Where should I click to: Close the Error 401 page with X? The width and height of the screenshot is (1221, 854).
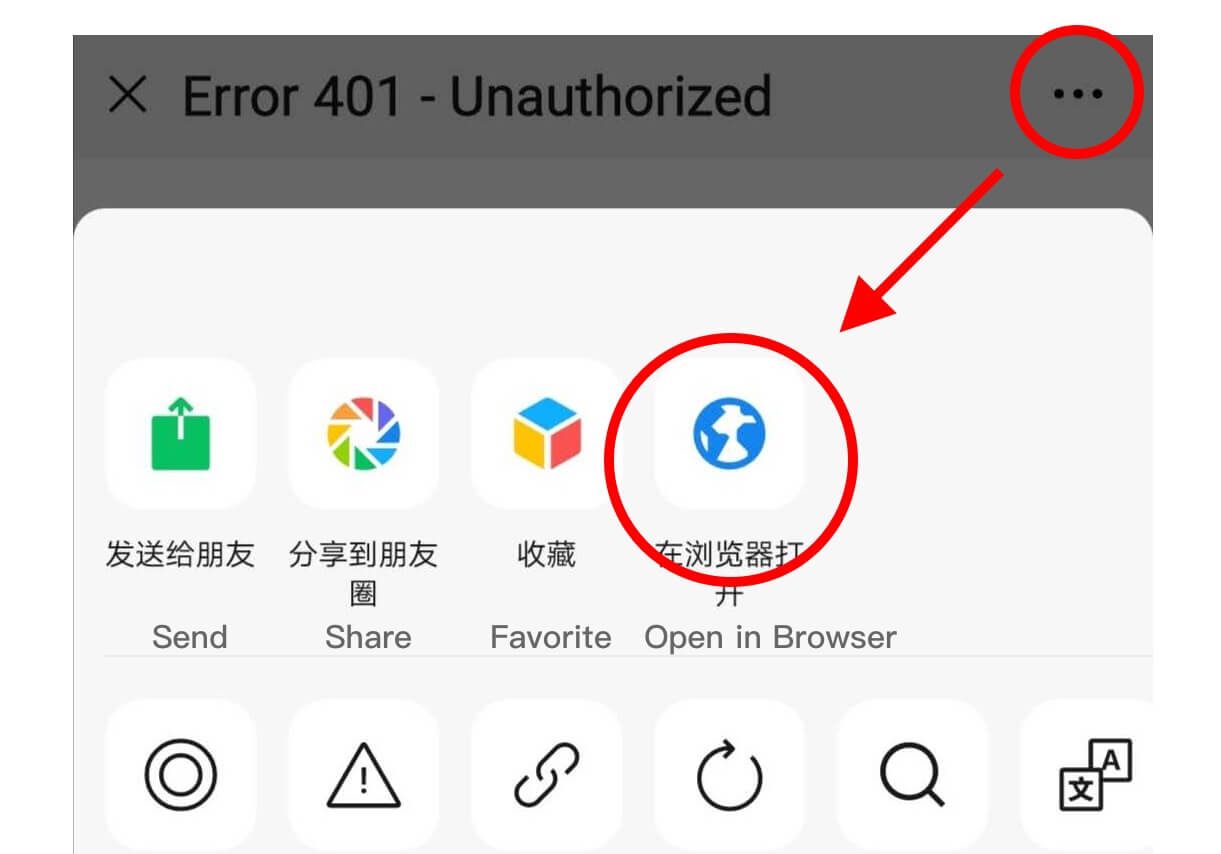[128, 95]
